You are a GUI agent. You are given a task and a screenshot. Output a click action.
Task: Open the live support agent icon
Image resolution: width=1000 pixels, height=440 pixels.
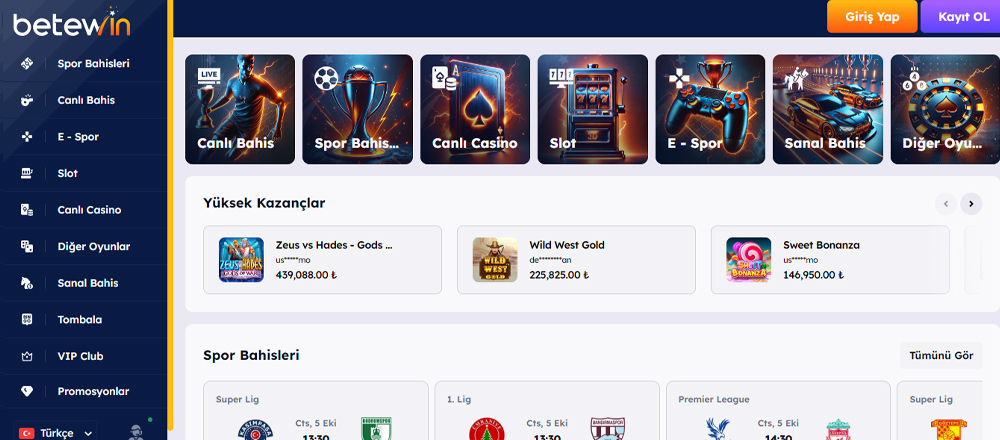(x=136, y=431)
